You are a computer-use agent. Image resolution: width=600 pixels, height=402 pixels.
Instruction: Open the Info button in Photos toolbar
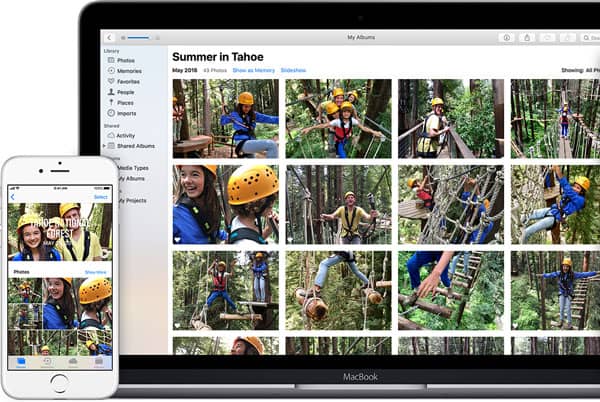(507, 37)
